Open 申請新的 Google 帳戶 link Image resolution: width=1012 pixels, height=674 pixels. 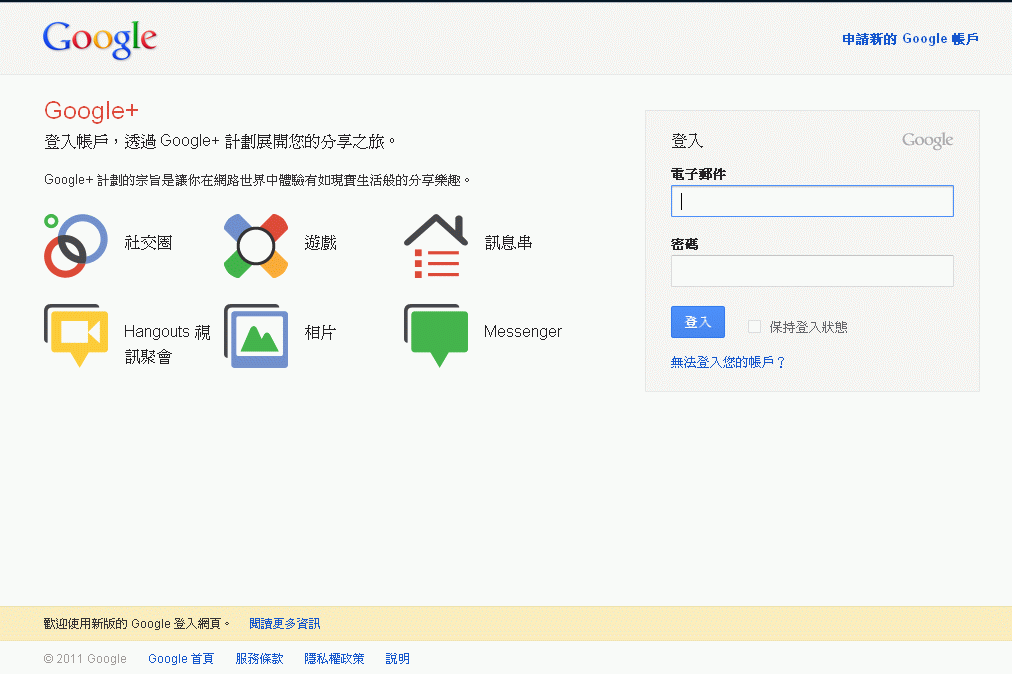coord(910,39)
